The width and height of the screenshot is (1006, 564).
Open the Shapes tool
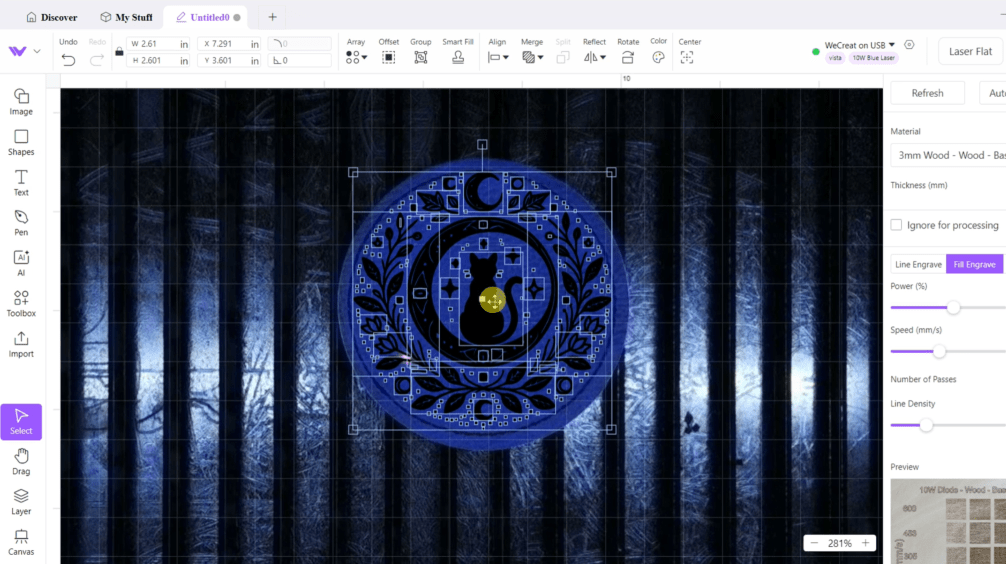(21, 142)
